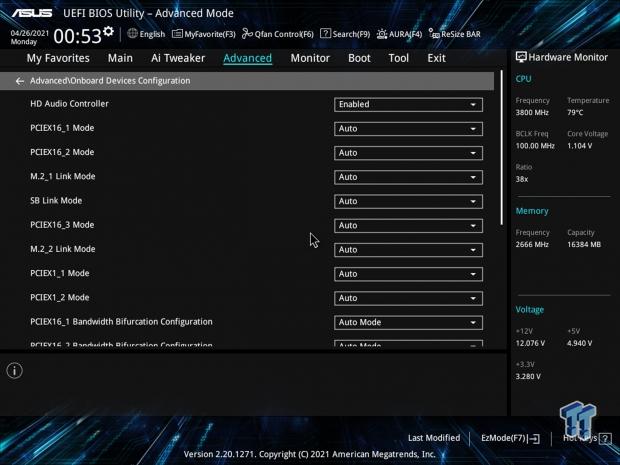Click the 04/26/2021 date

pos(30,33)
